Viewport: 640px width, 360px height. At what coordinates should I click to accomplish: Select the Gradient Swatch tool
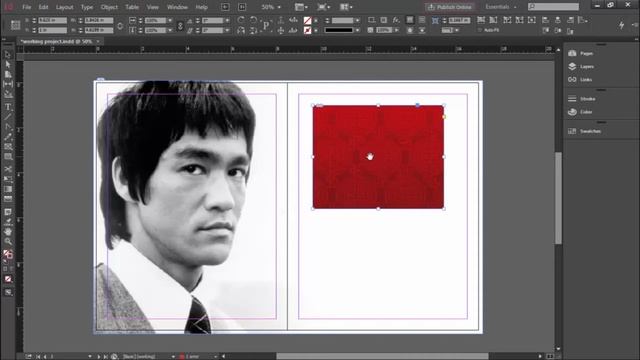pyautogui.click(x=8, y=189)
